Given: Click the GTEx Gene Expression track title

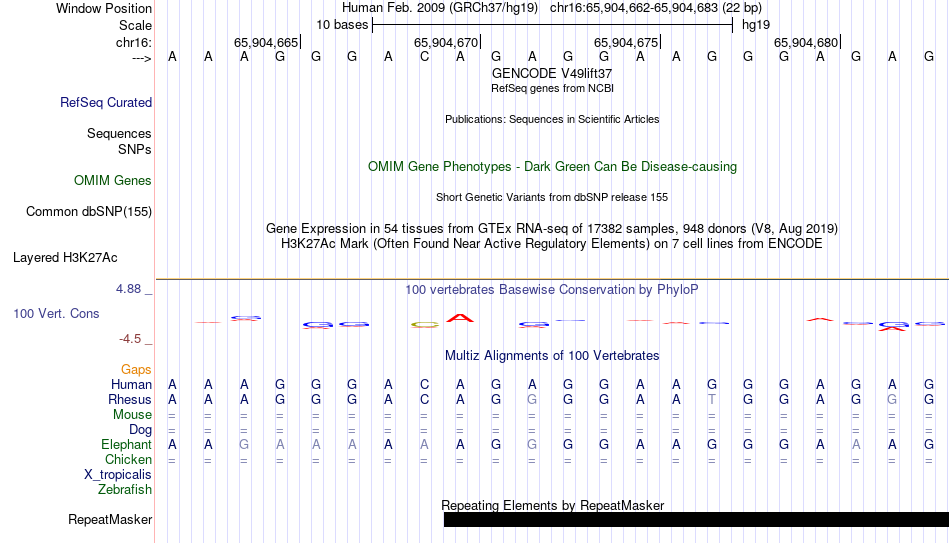Looking at the screenshot, I should (x=552, y=228).
